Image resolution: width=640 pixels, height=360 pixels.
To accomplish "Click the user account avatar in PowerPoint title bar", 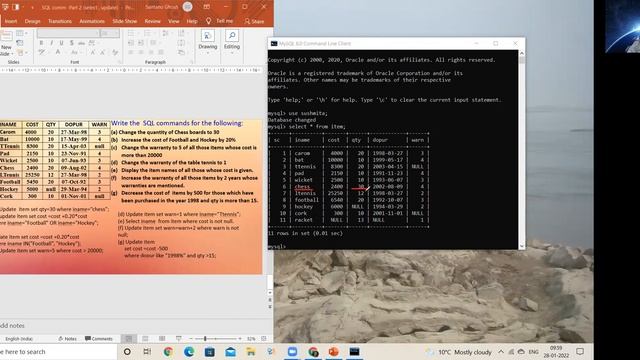I will [187, 7].
